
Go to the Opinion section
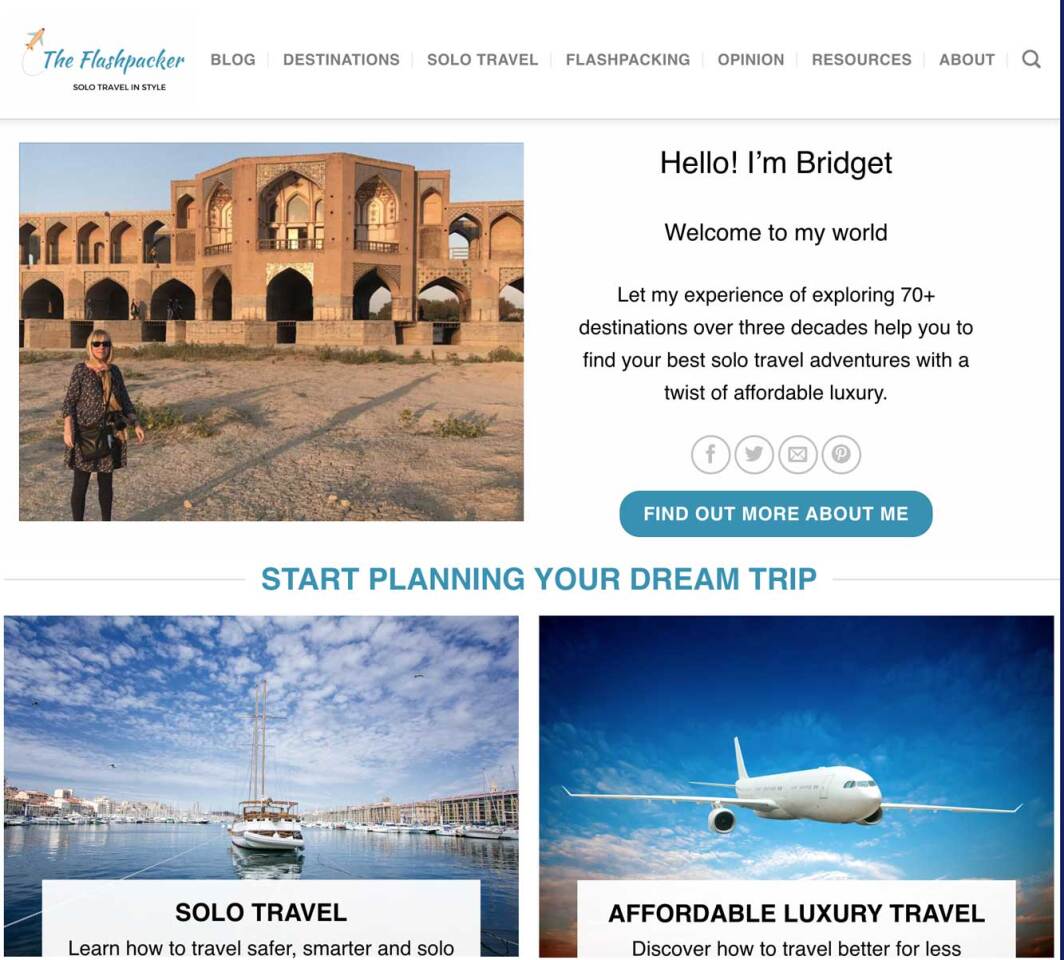tap(750, 60)
